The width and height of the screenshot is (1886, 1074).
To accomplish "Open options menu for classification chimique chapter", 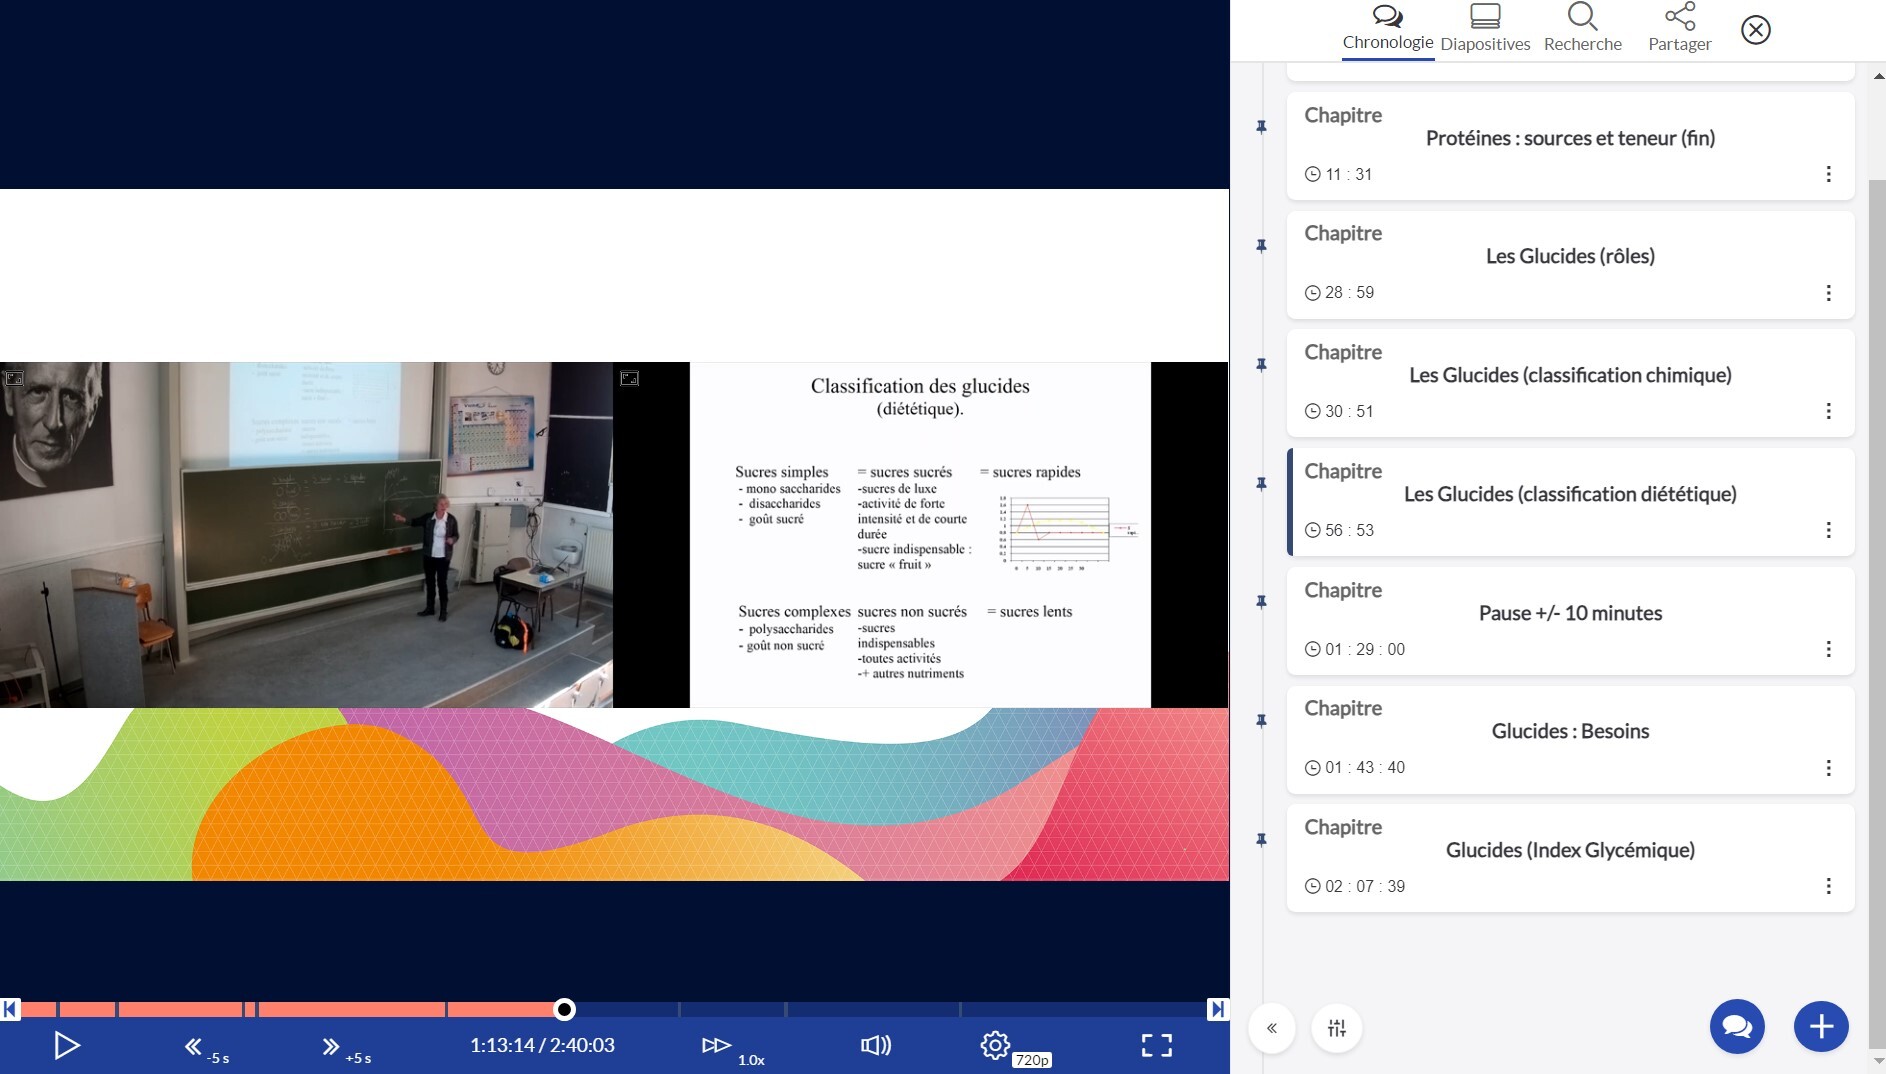I will point(1828,411).
